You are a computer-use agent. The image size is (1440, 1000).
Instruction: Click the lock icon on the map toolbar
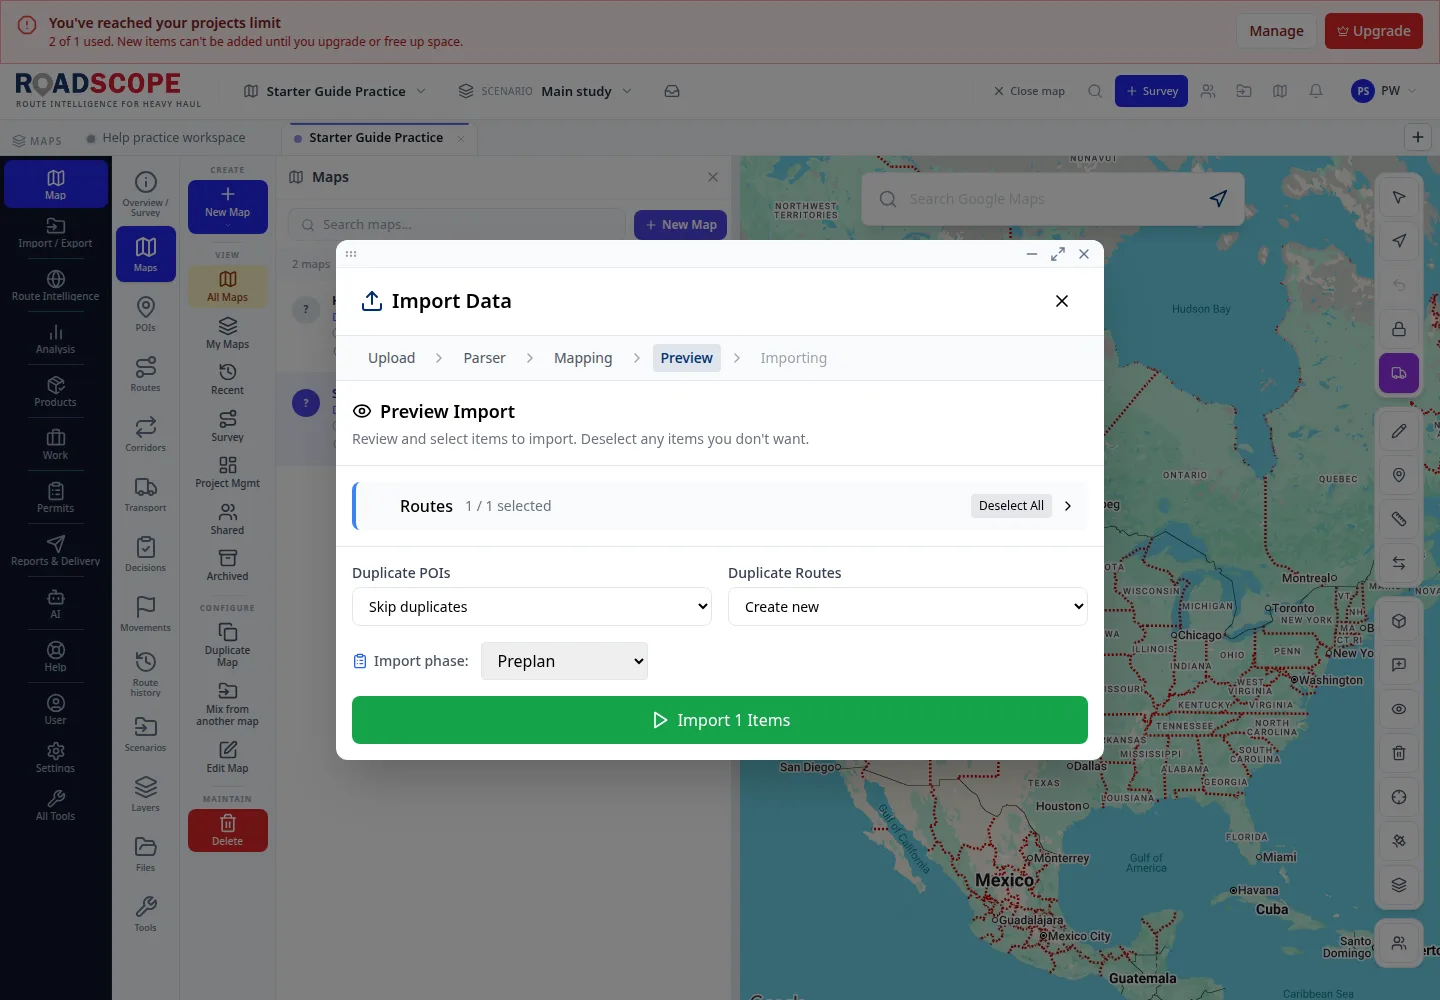[x=1399, y=329]
